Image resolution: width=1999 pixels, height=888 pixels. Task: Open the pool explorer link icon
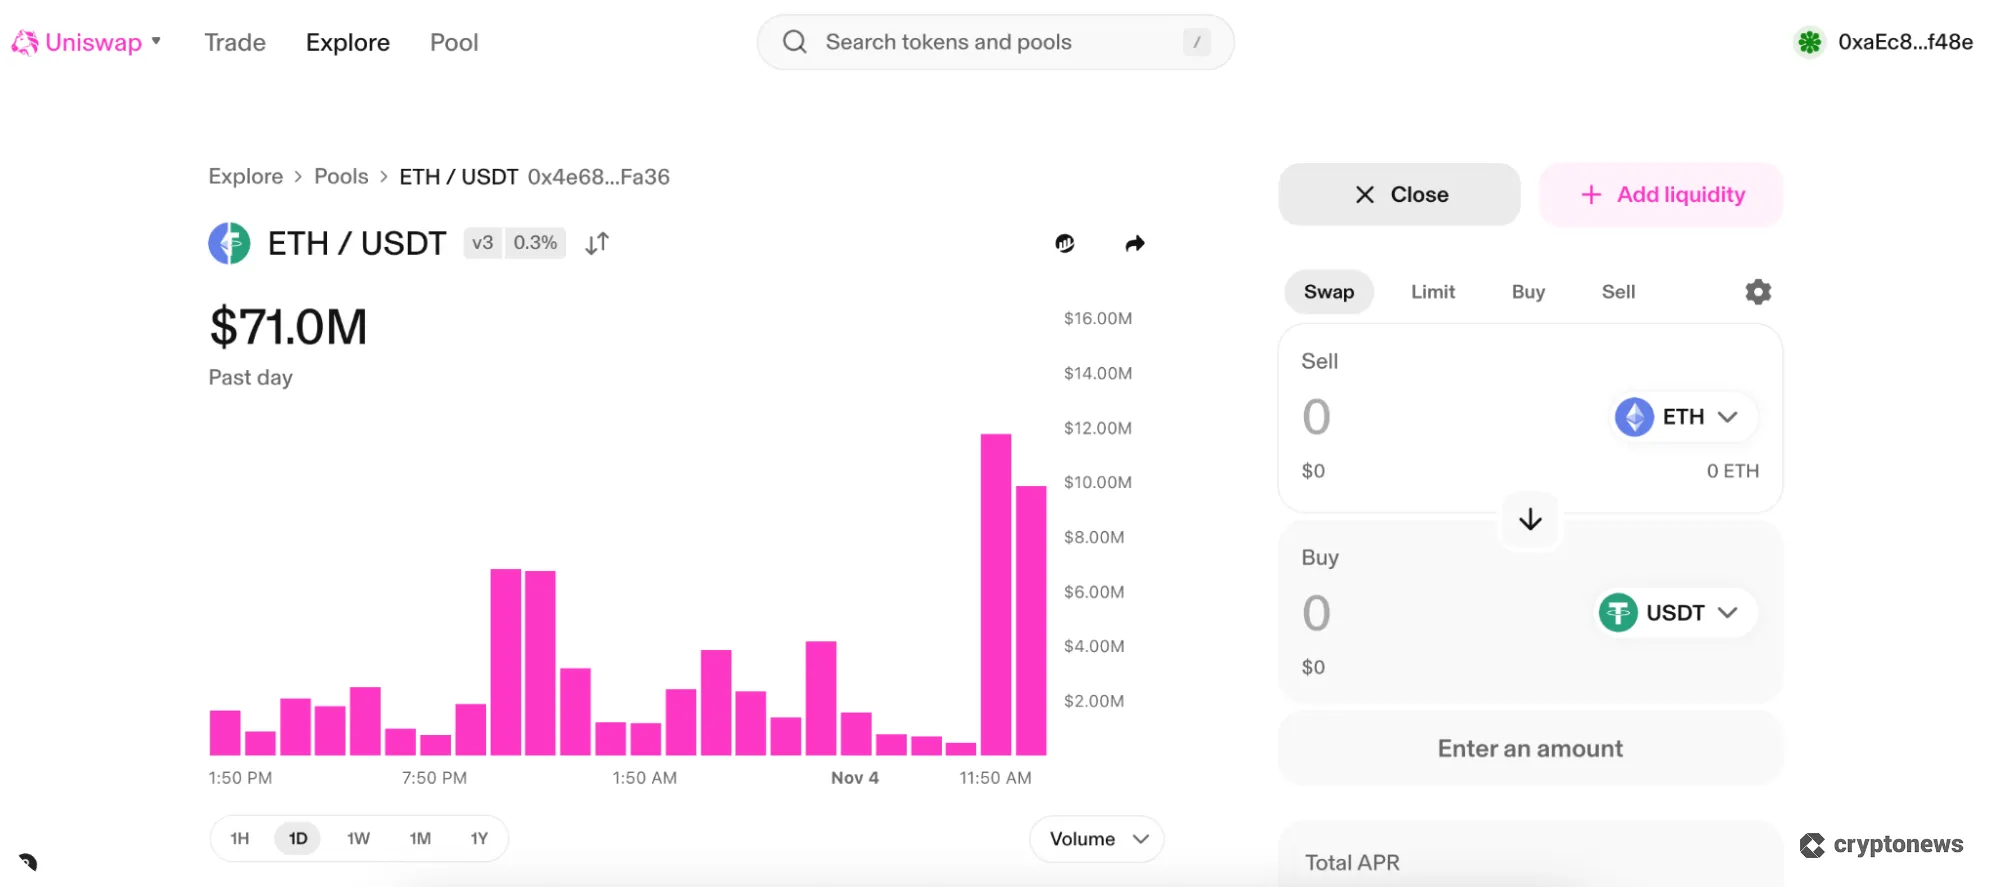click(x=1065, y=244)
